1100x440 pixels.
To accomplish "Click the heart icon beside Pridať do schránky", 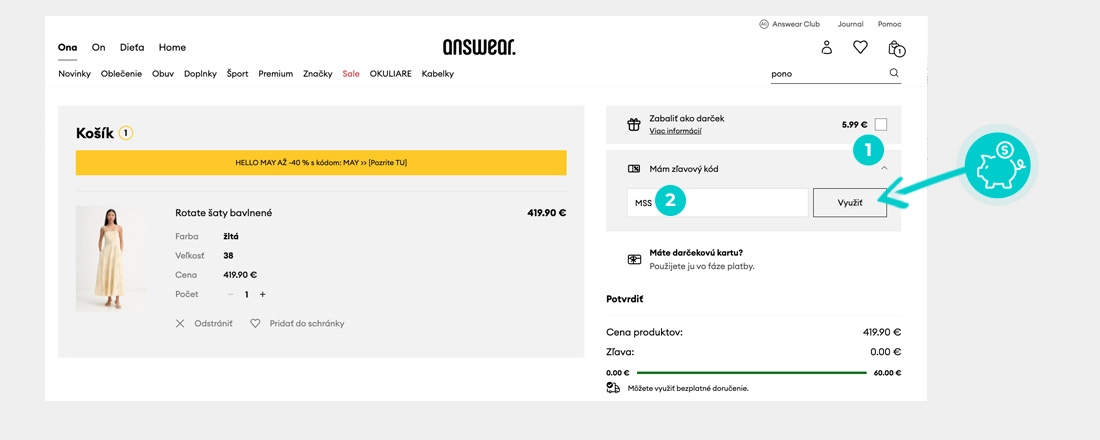I will tap(255, 324).
